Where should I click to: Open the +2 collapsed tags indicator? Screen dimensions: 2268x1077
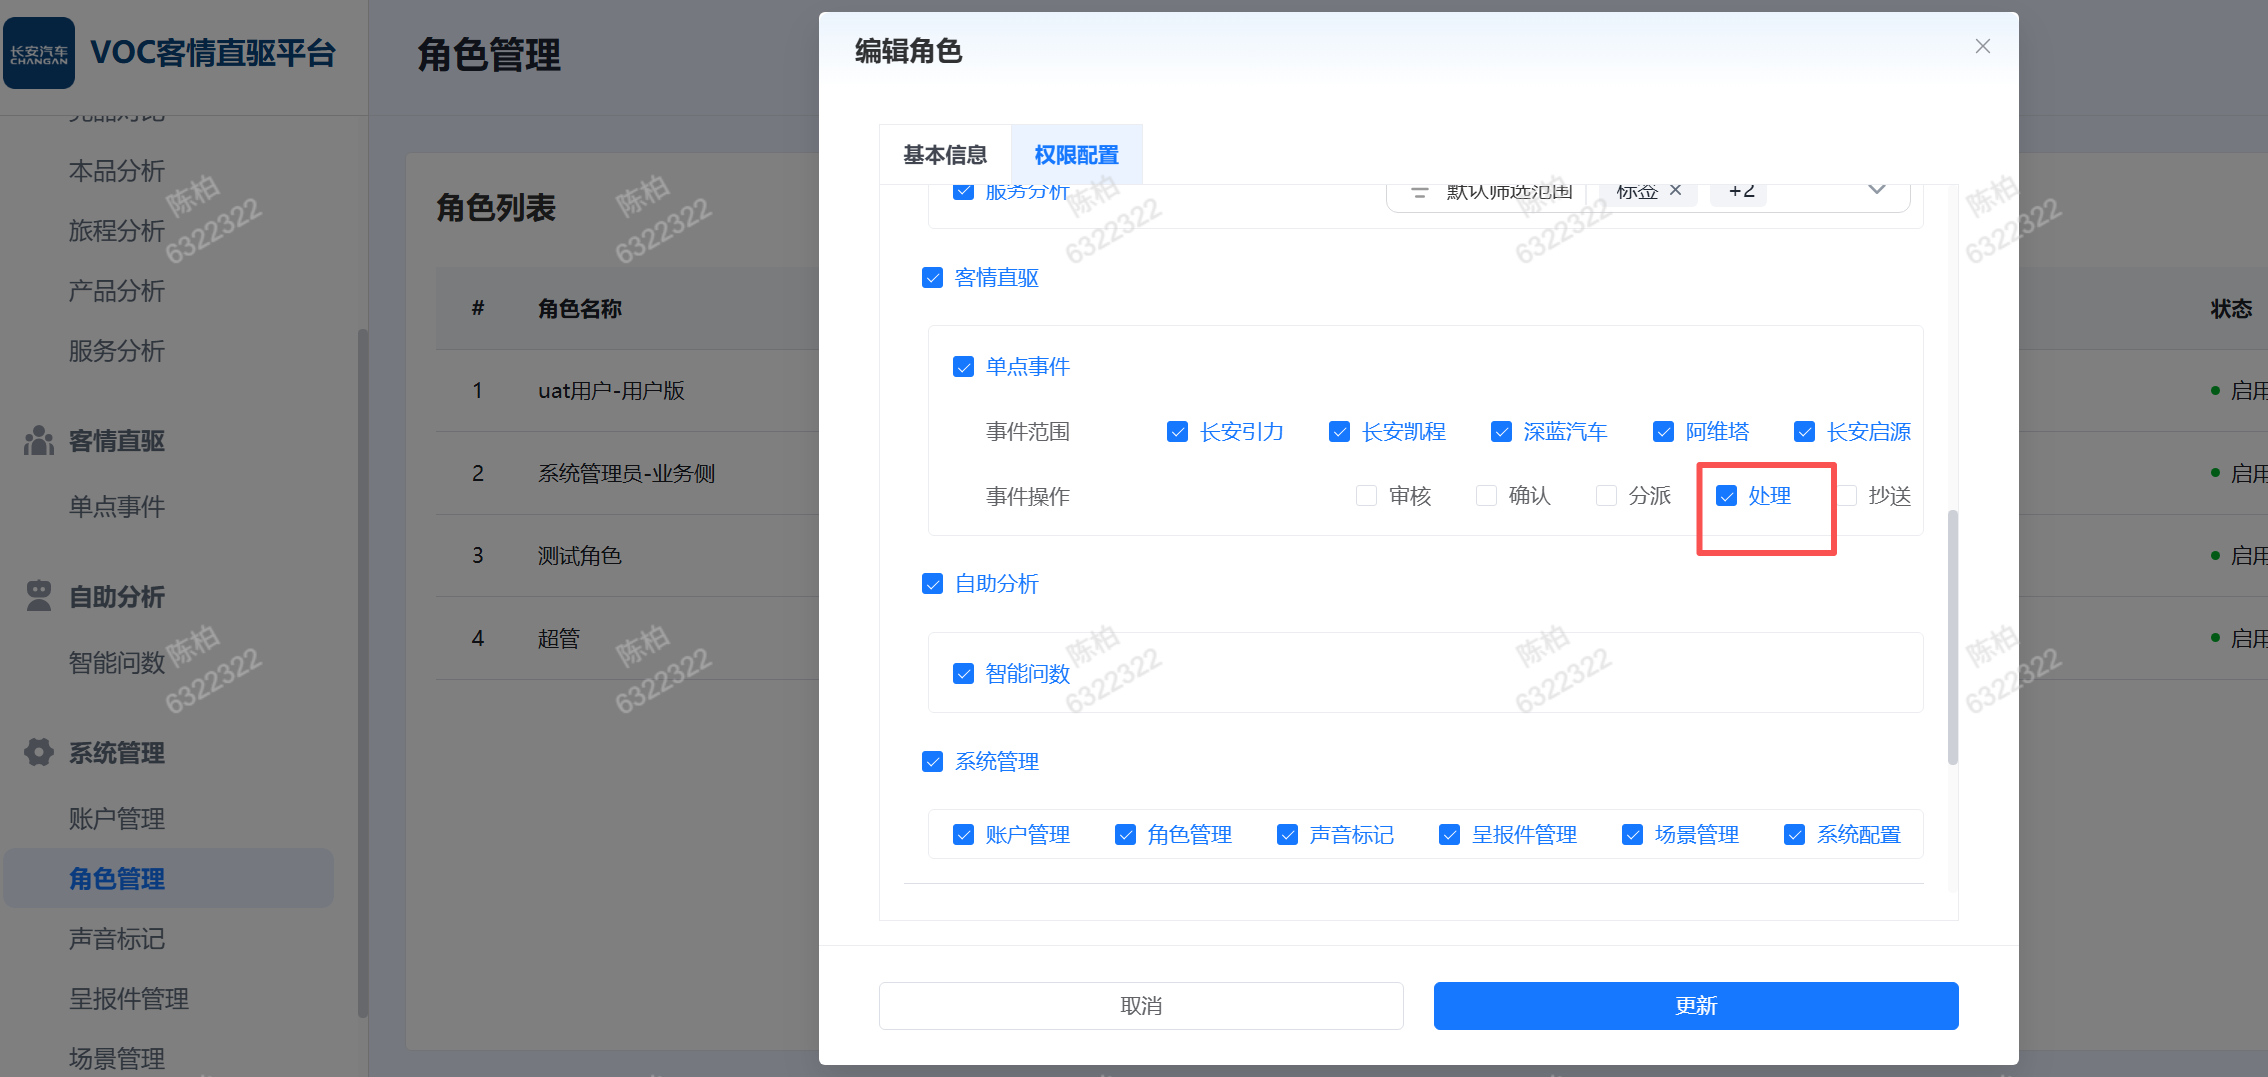1741,191
